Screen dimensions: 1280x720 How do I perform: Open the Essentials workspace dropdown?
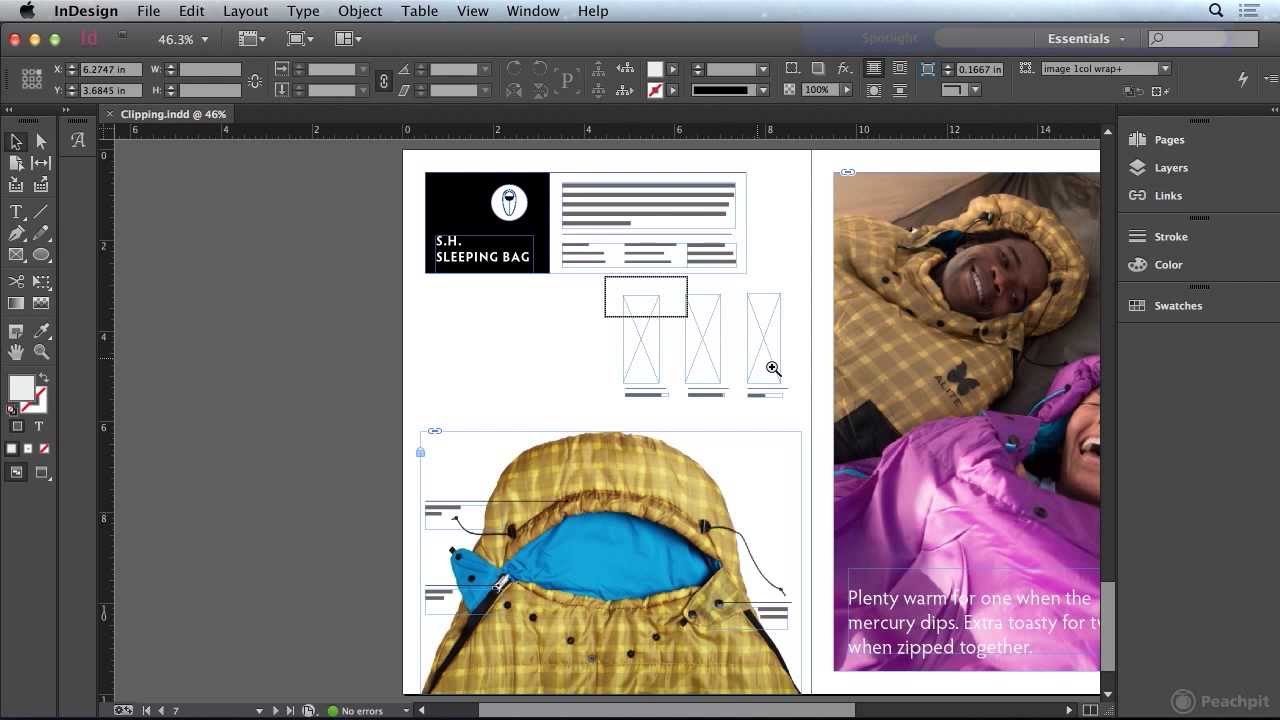click(1086, 38)
